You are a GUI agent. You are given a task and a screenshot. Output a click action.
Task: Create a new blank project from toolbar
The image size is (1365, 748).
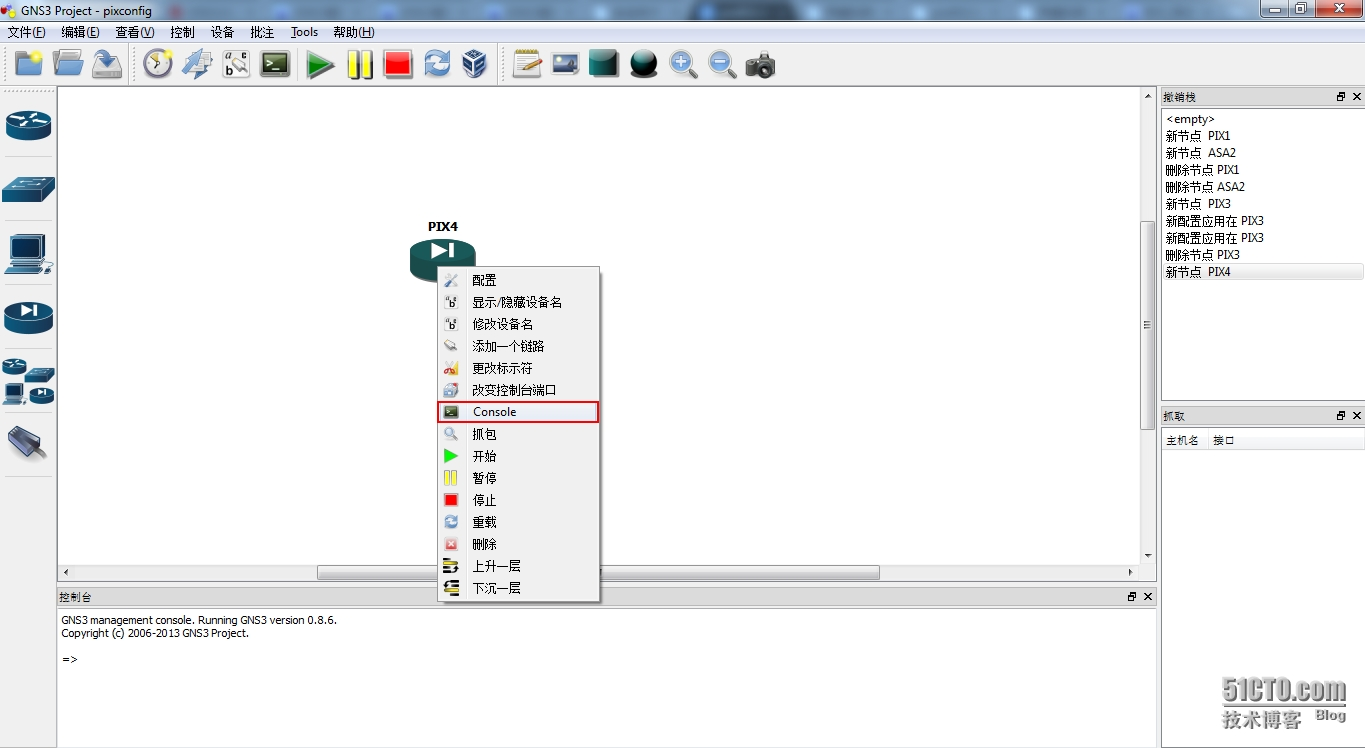pyautogui.click(x=29, y=64)
